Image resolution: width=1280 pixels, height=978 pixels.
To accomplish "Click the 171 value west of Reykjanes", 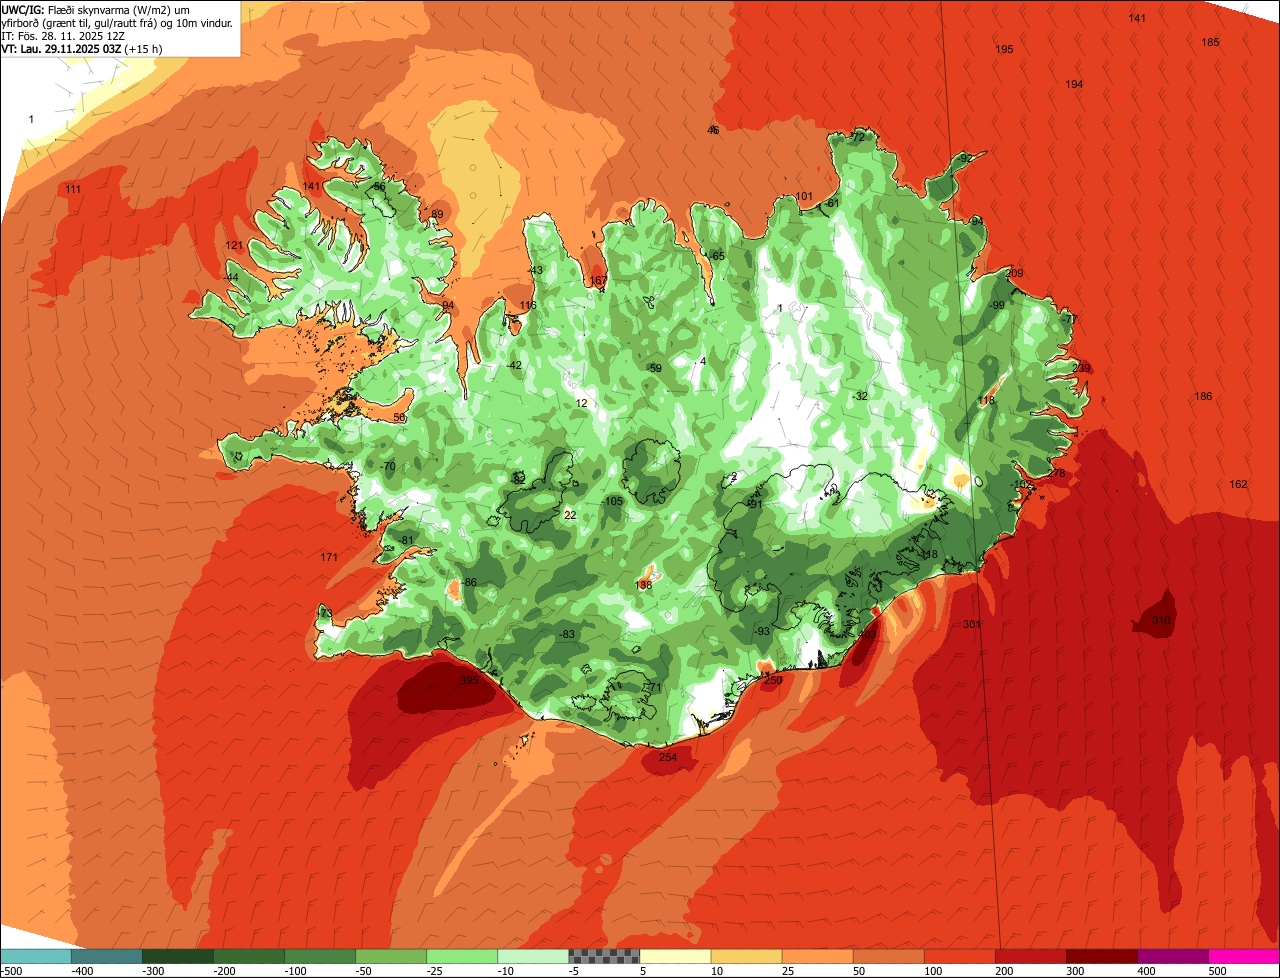I will click(x=329, y=557).
